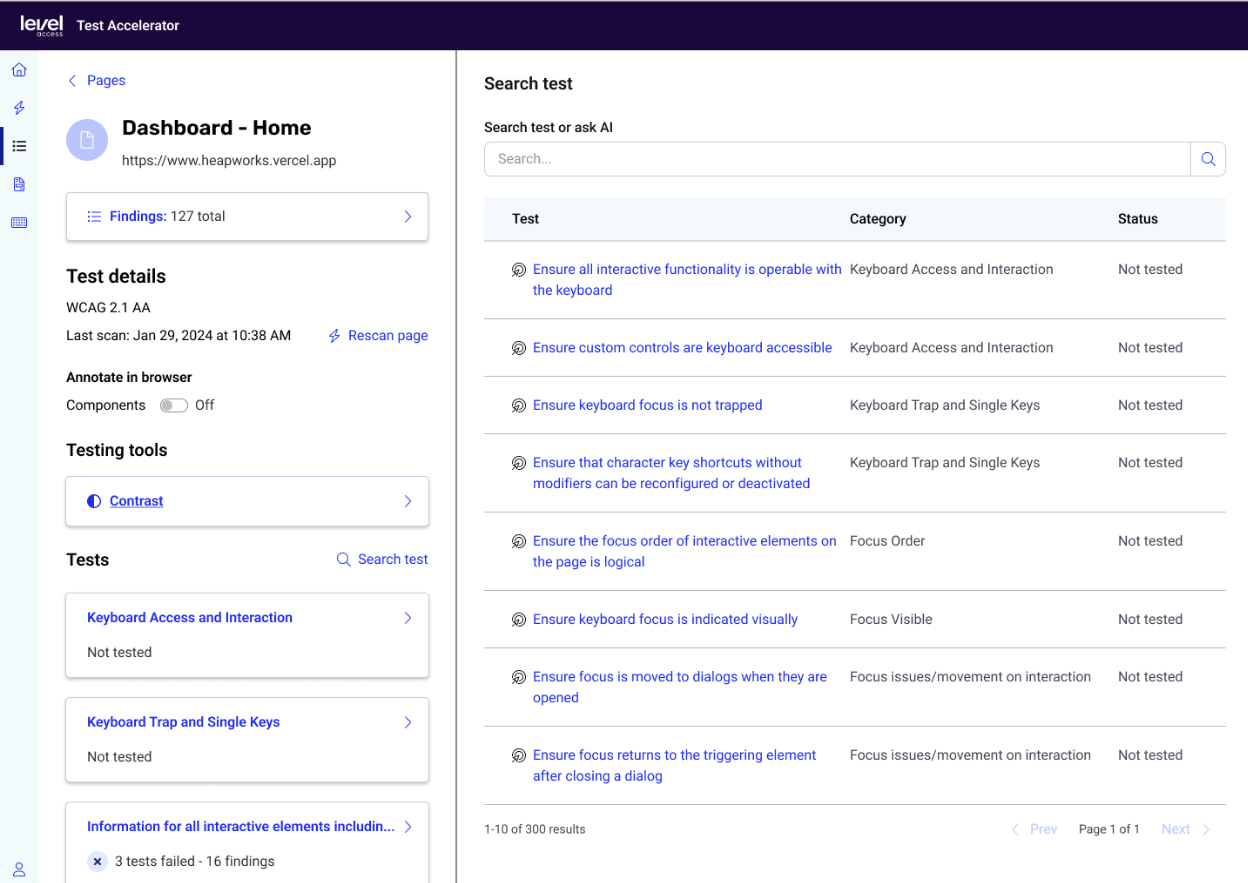Expand 'Information for all interactive elements' chevron

(408, 826)
